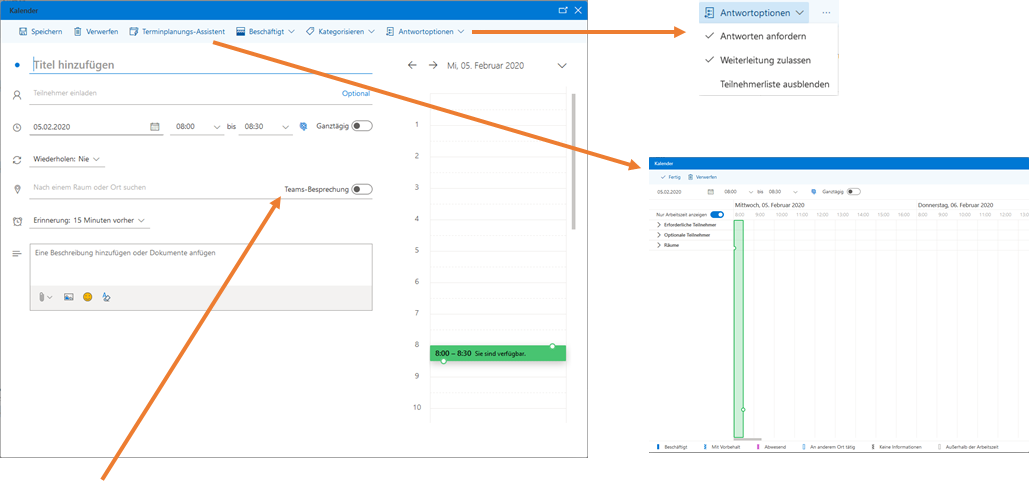Open the 08:30 end time dropdown in main window
The width and height of the screenshot is (1029, 481).
point(266,127)
